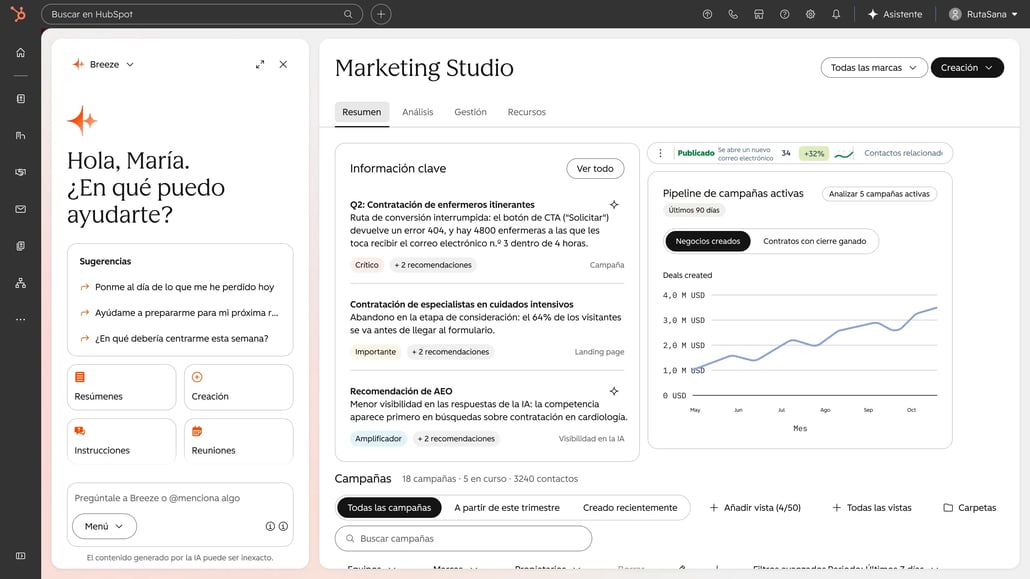Open the bookmarks icon in left sidebar

[x=20, y=99]
